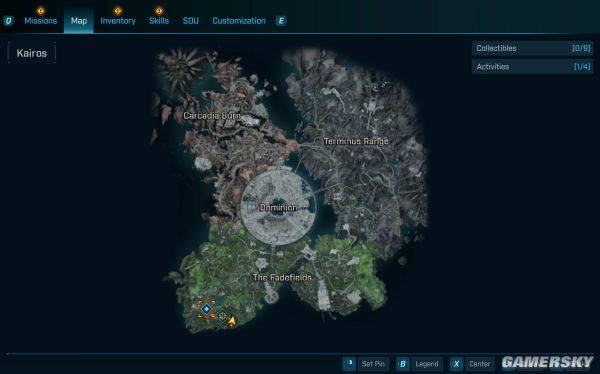
Task: Click the B key icon for Legend
Action: click(402, 364)
